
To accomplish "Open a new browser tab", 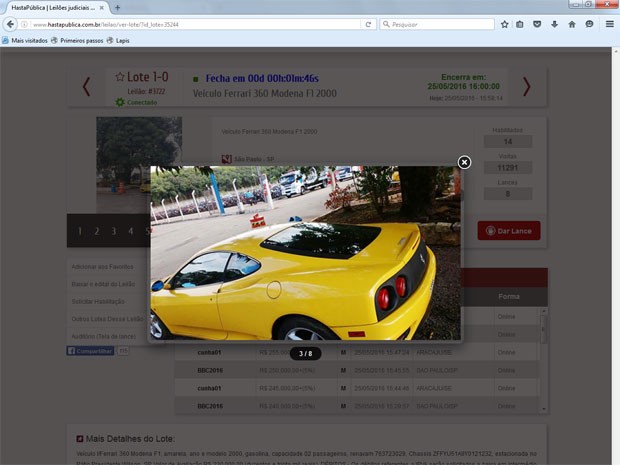I will click(x=117, y=7).
